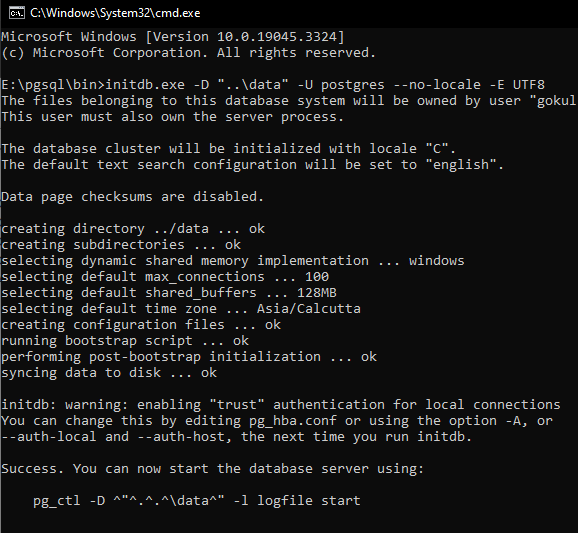Screen dimensions: 578x533
Task: Click the shared_buffers 128MB value
Action: click(317, 293)
